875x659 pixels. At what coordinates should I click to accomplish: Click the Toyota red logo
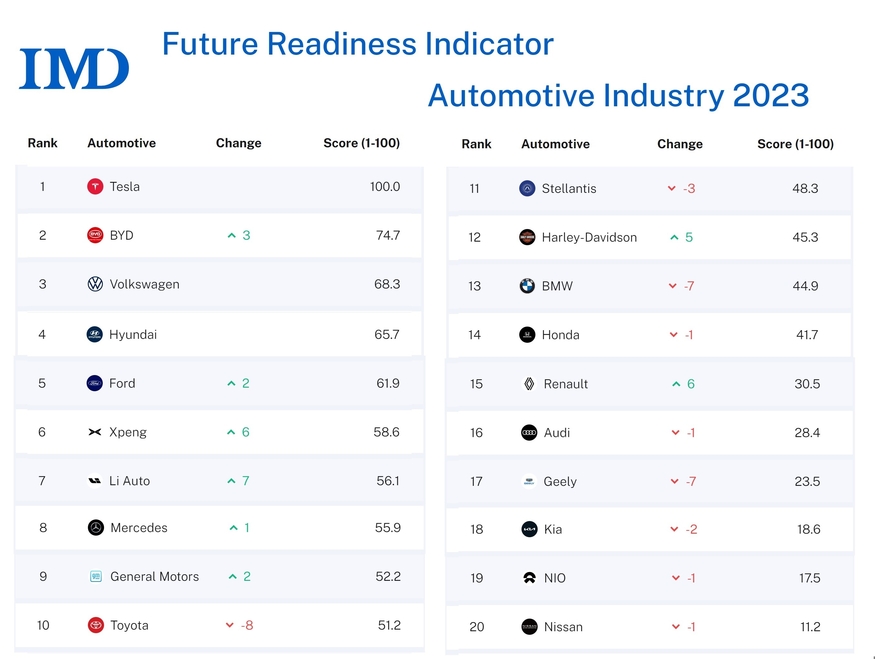(95, 626)
